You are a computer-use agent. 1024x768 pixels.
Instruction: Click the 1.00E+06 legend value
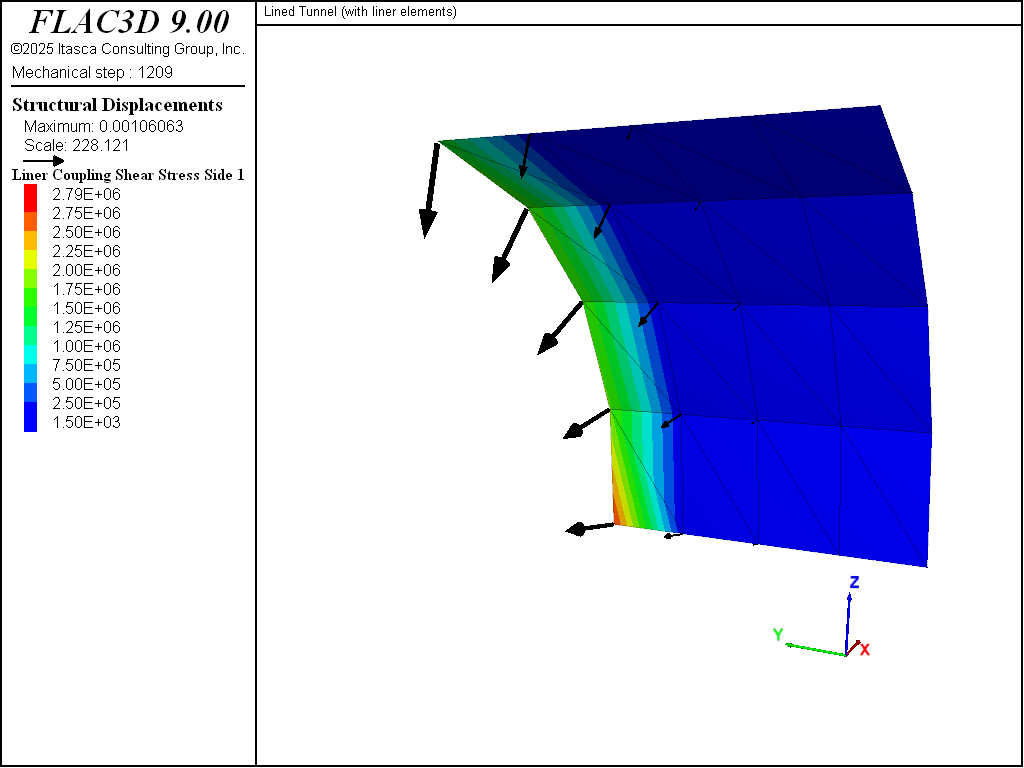click(86, 345)
